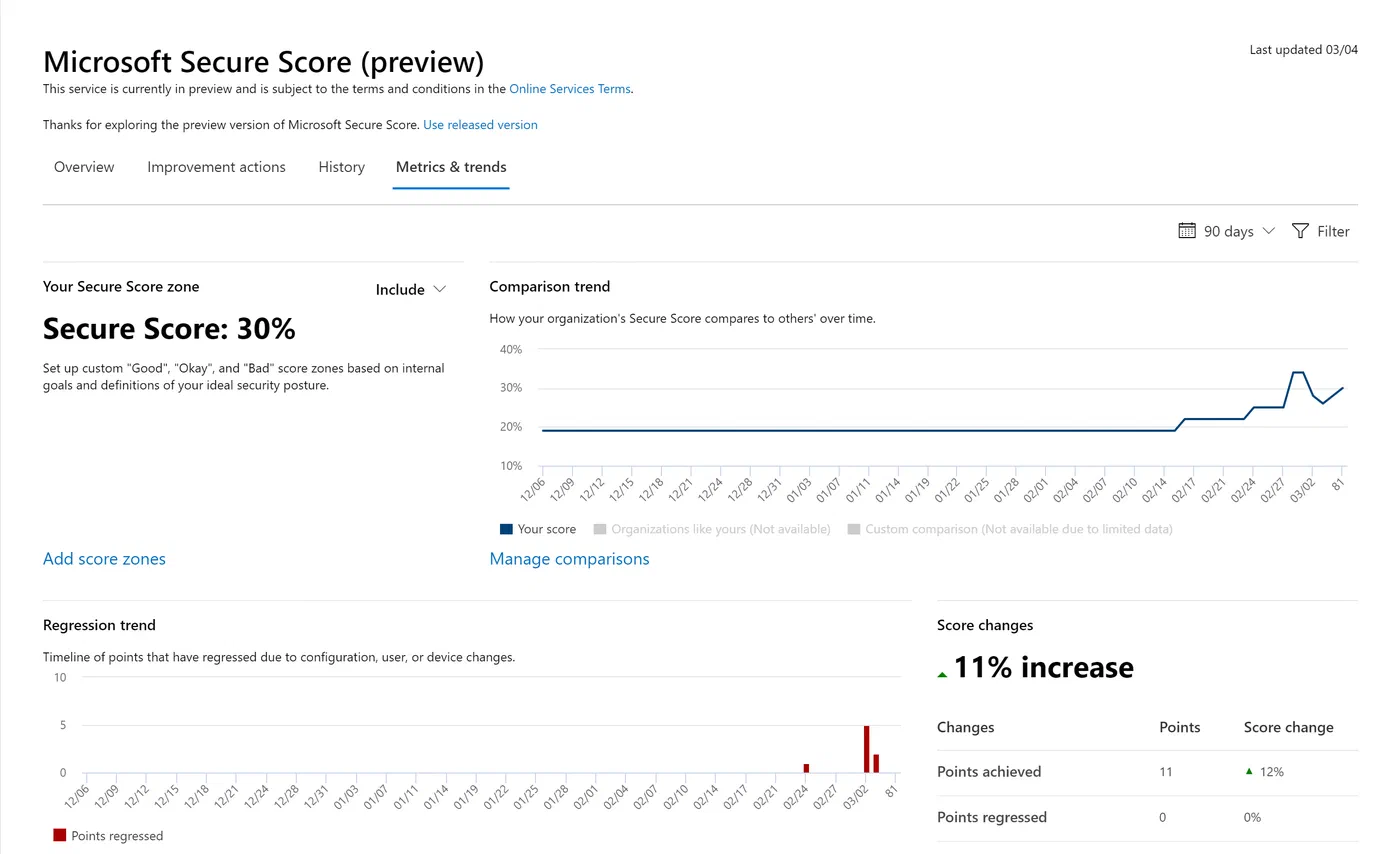The width and height of the screenshot is (1400, 854).
Task: Click the green increase triangle beside 11% increase
Action: [x=942, y=675]
